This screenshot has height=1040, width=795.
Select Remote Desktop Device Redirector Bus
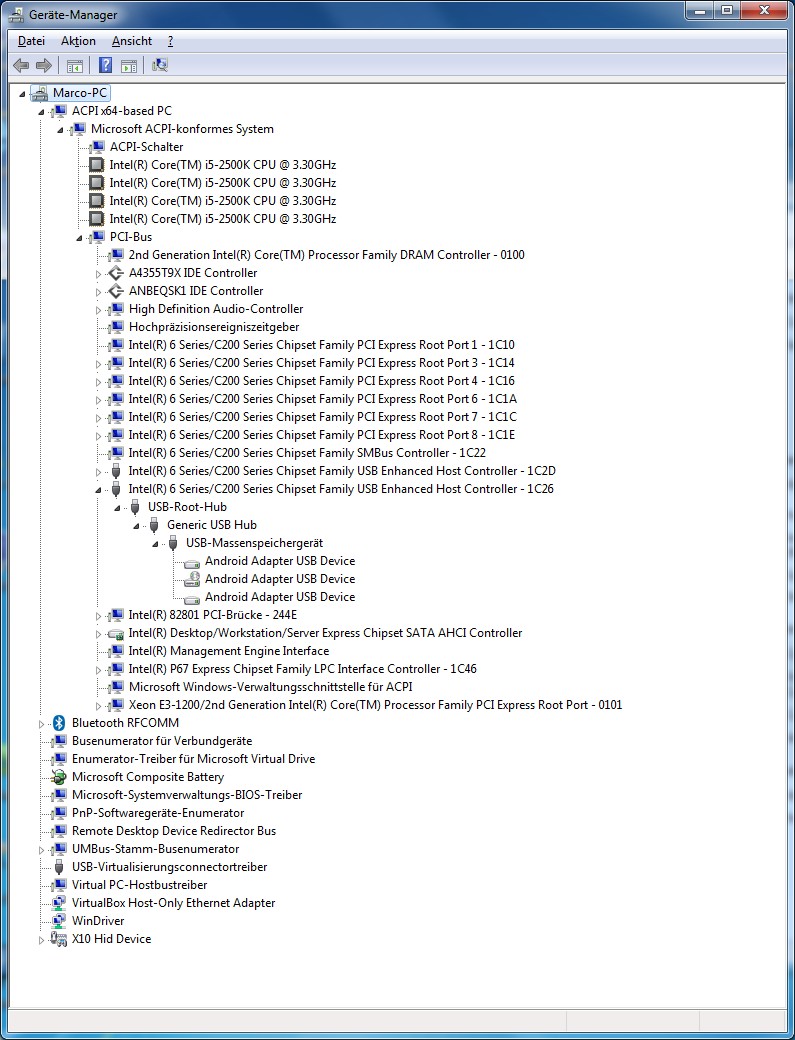pyautogui.click(x=174, y=830)
